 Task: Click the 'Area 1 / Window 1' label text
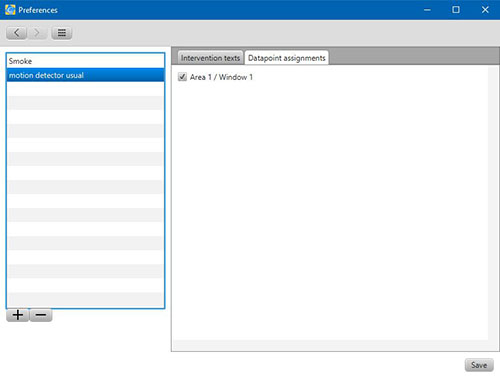pos(221,77)
